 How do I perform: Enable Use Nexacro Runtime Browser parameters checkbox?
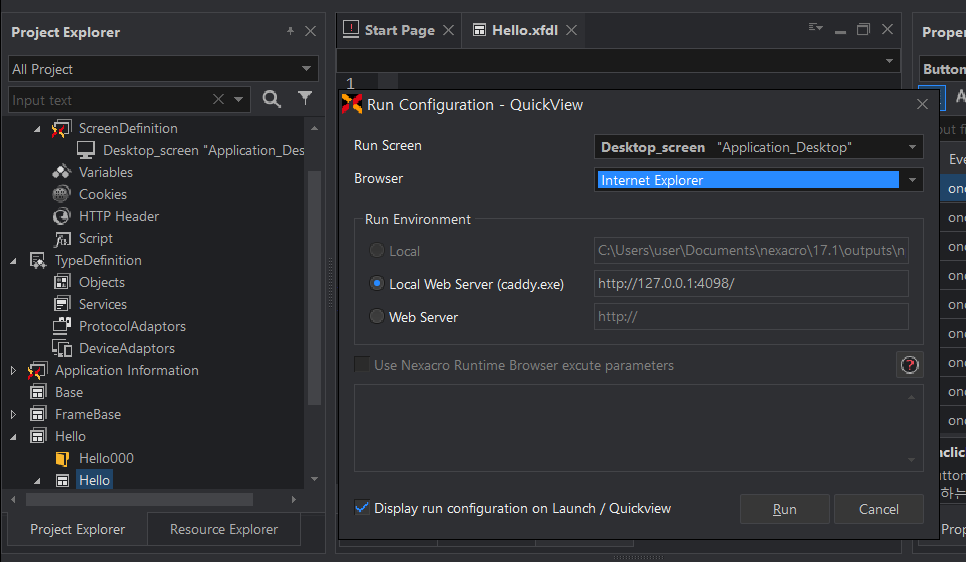click(x=362, y=364)
